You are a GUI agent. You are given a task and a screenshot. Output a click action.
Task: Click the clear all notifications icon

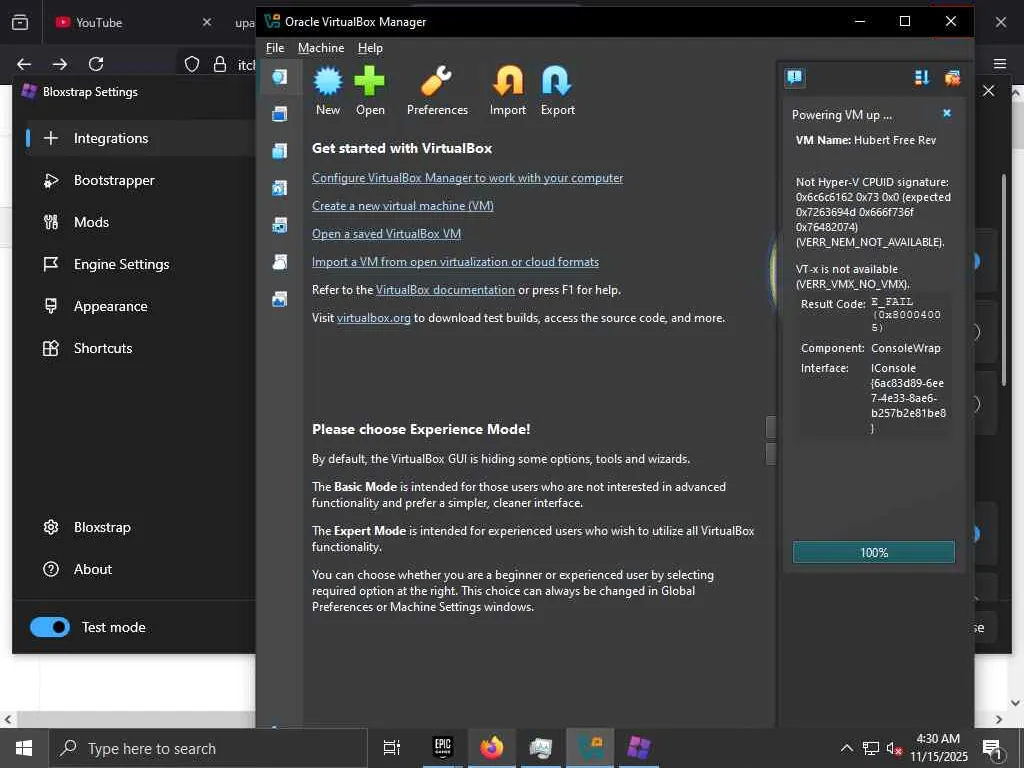pyautogui.click(x=952, y=78)
